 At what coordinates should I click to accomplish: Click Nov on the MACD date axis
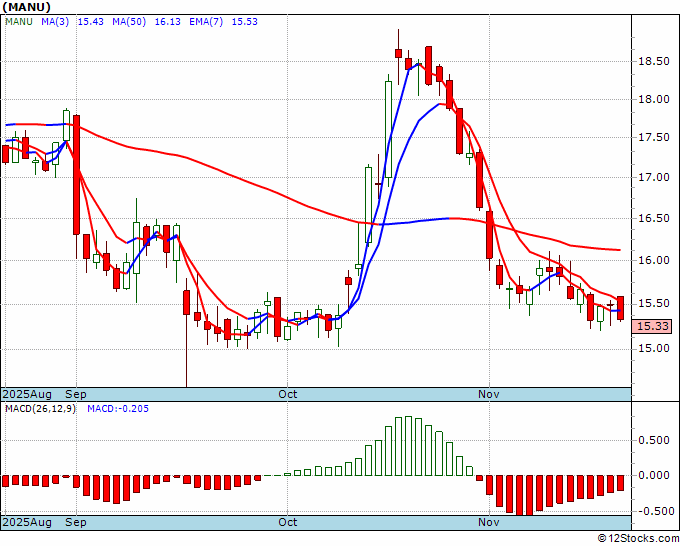(489, 522)
